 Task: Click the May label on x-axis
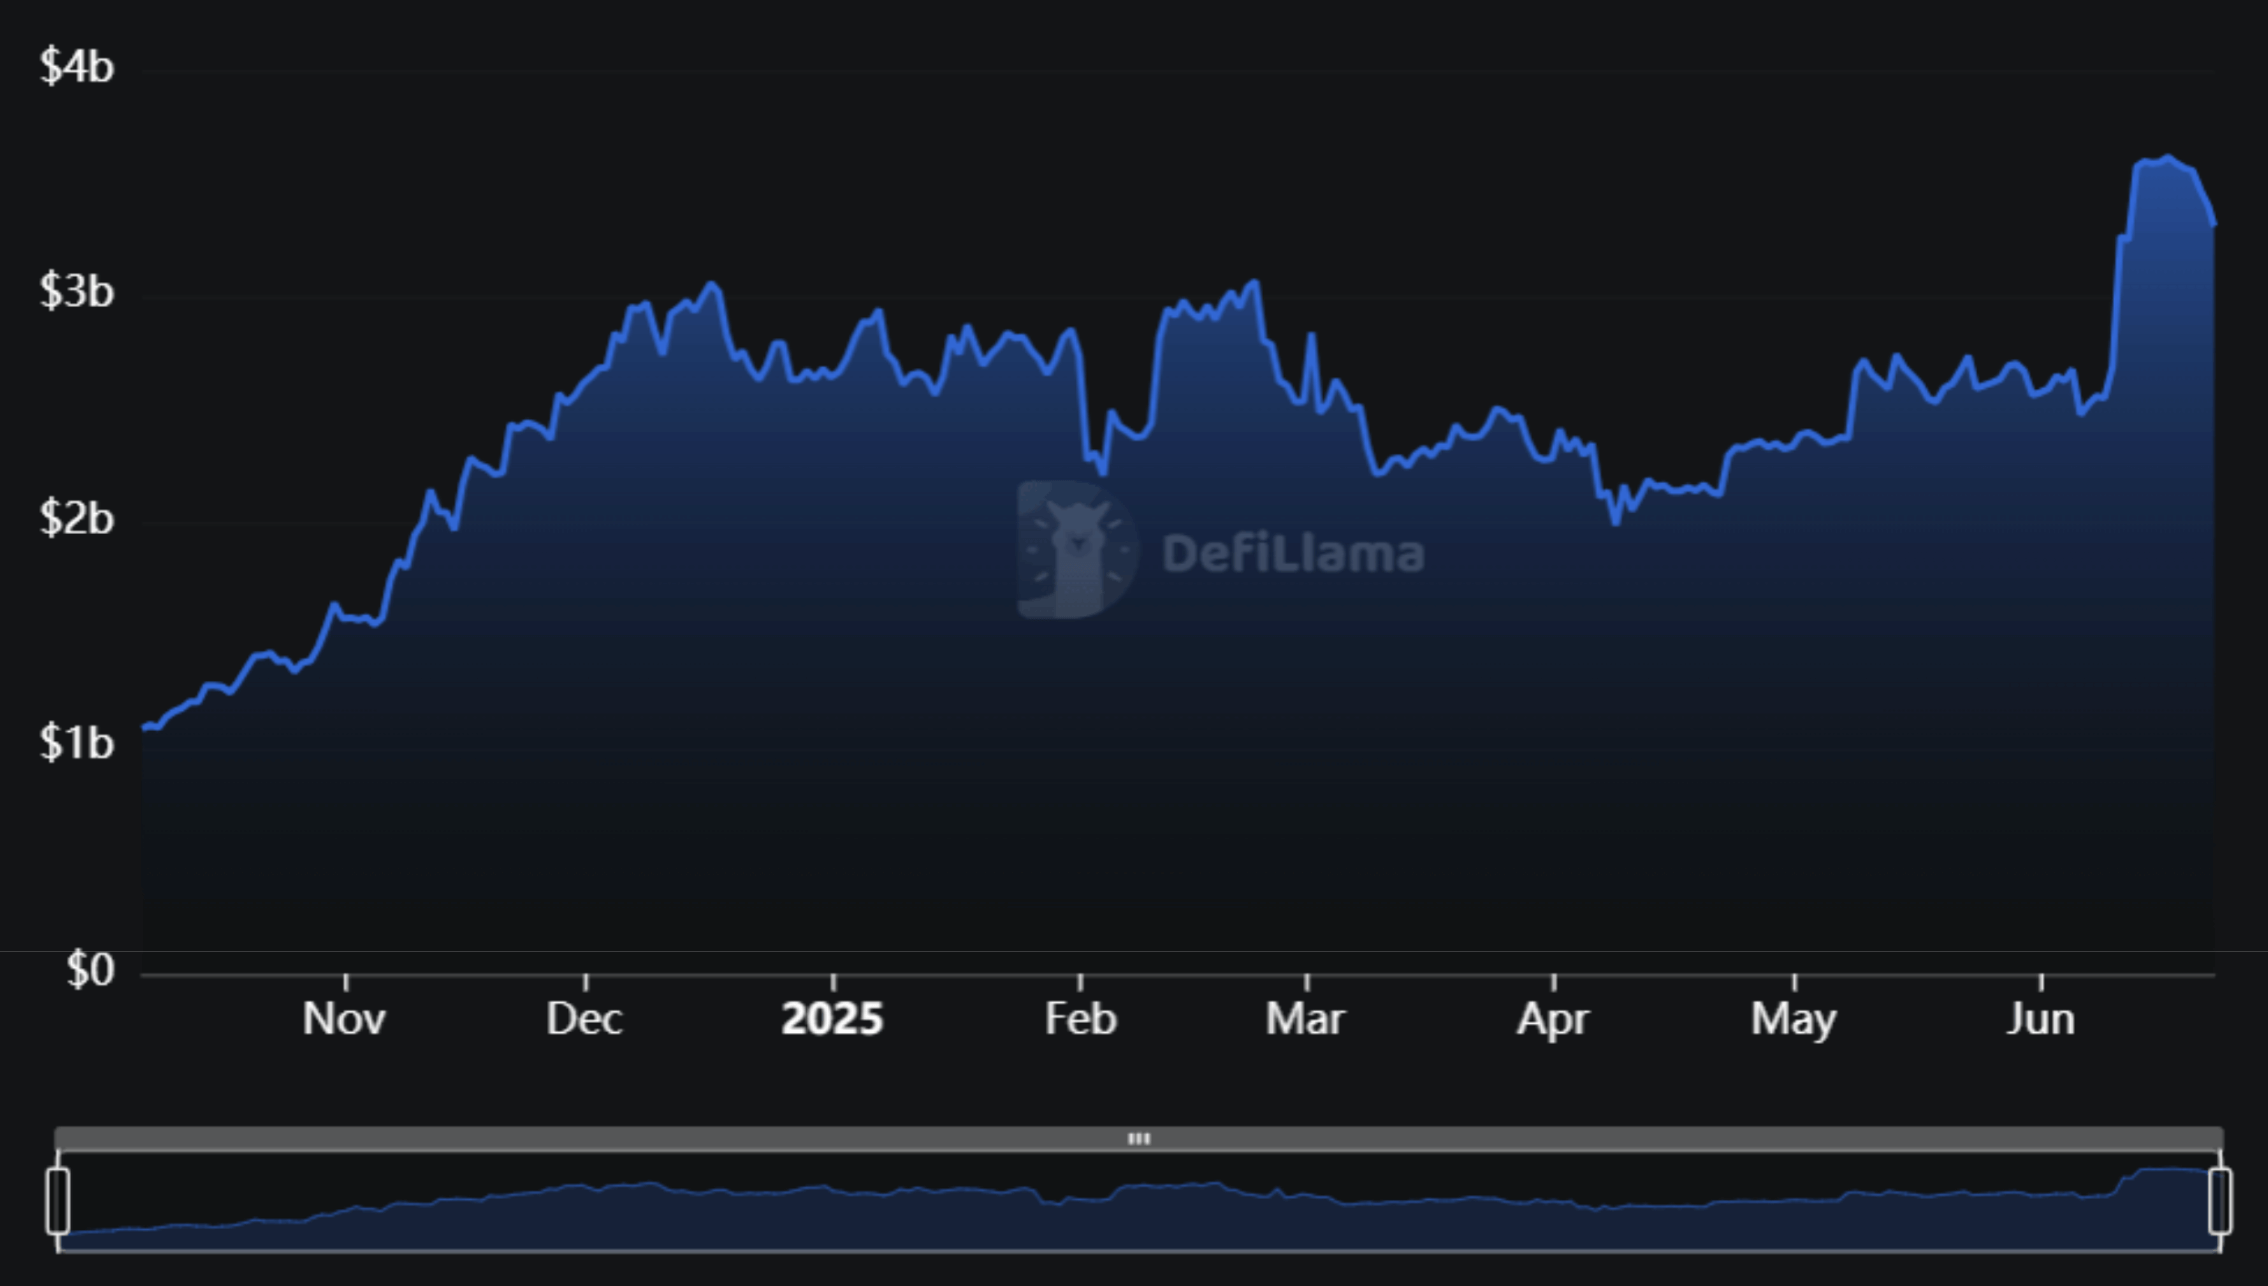point(1794,1019)
